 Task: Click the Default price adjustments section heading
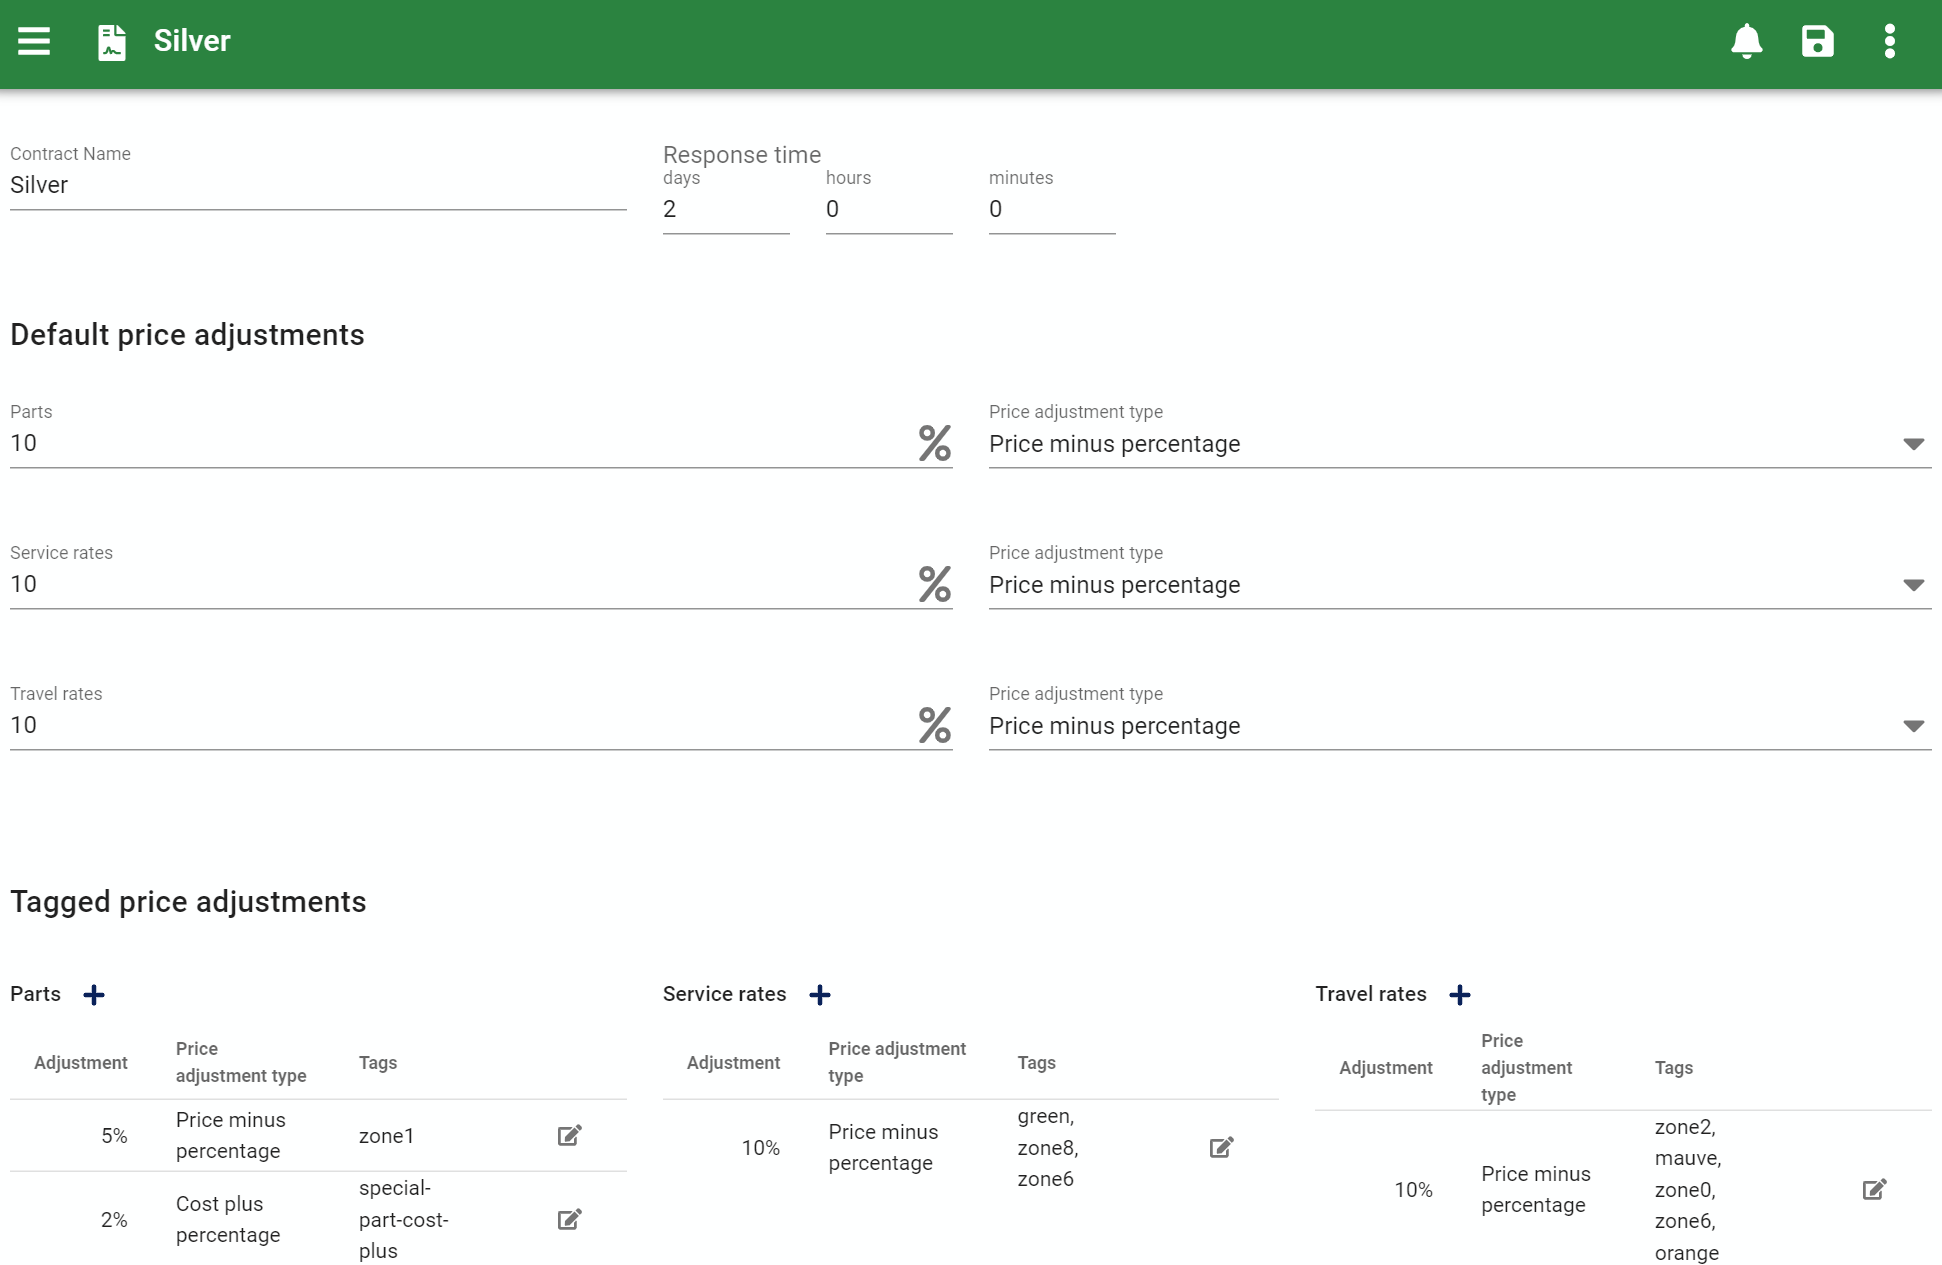[187, 335]
